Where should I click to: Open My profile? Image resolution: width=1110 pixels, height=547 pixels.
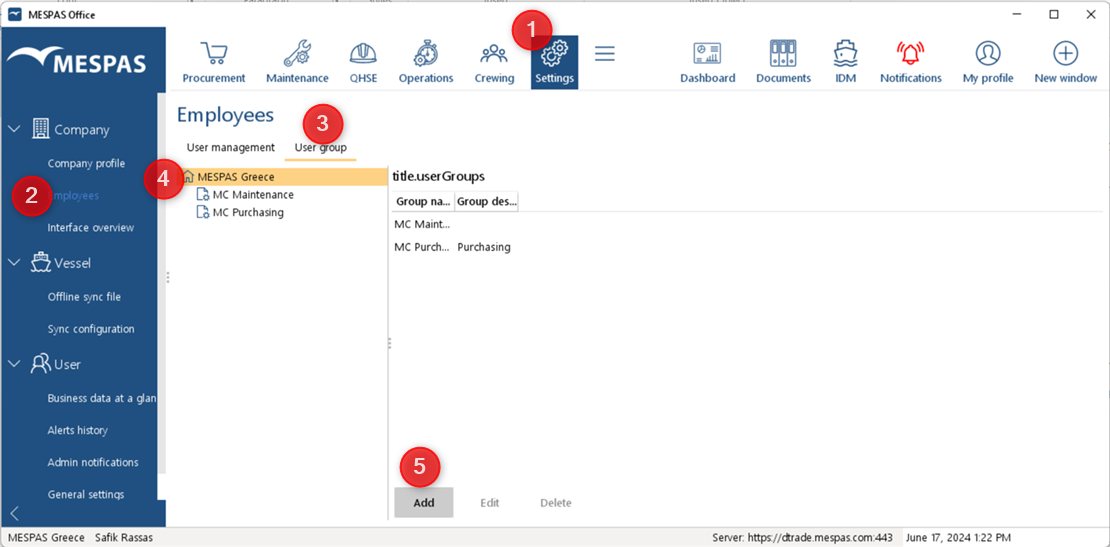pos(988,62)
